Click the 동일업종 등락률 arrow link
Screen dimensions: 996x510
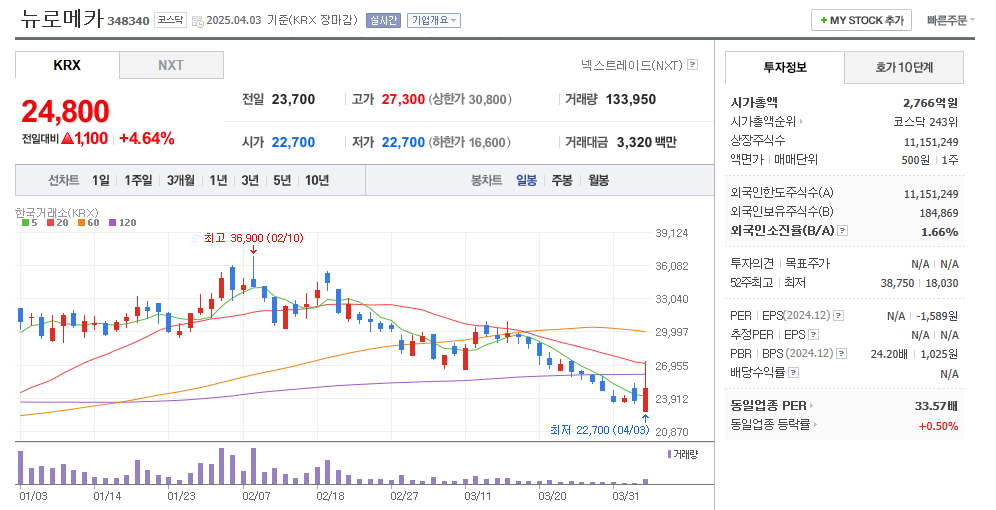click(815, 425)
